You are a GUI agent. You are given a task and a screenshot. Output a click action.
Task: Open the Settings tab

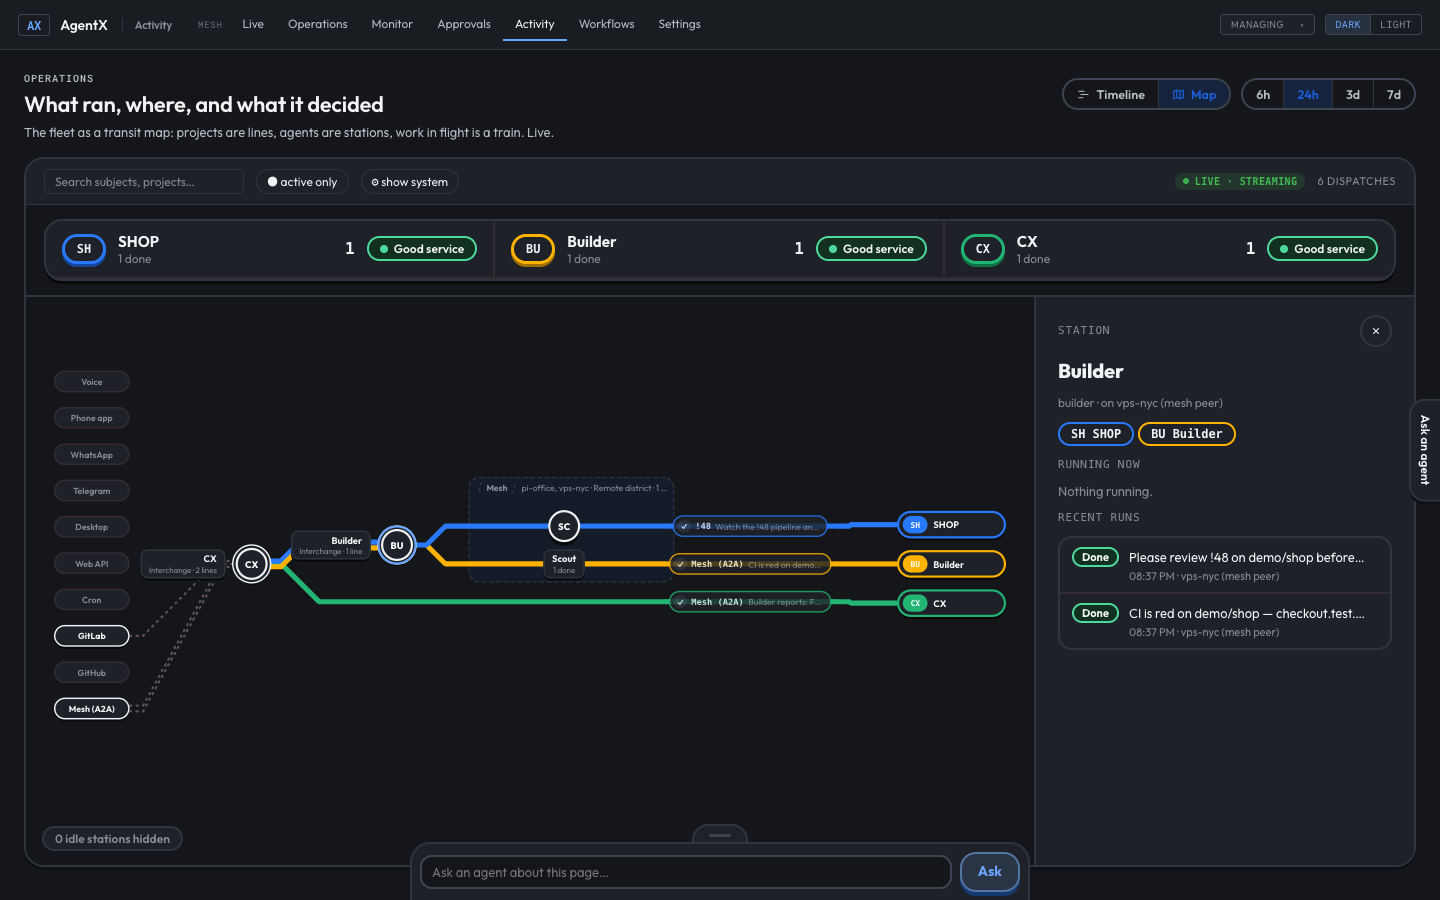(x=680, y=24)
